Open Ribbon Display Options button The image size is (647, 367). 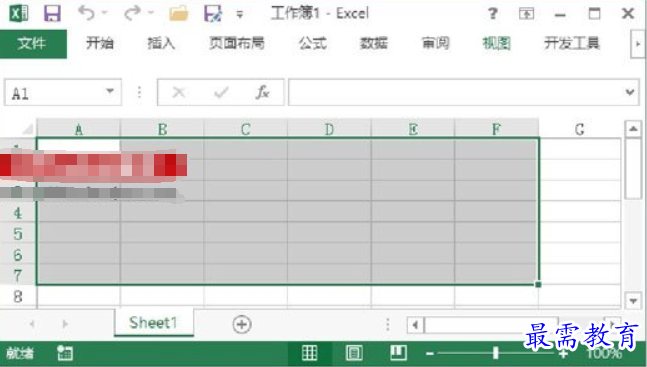click(x=526, y=14)
